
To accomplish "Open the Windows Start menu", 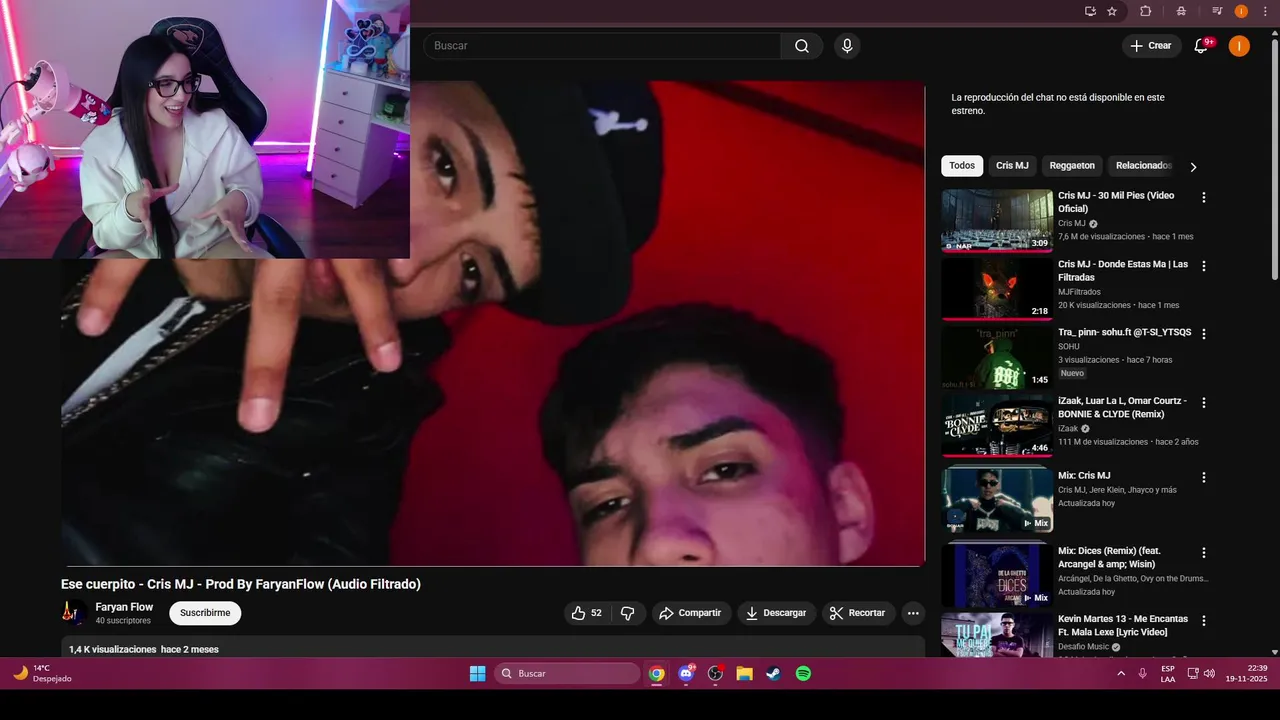I will [477, 674].
